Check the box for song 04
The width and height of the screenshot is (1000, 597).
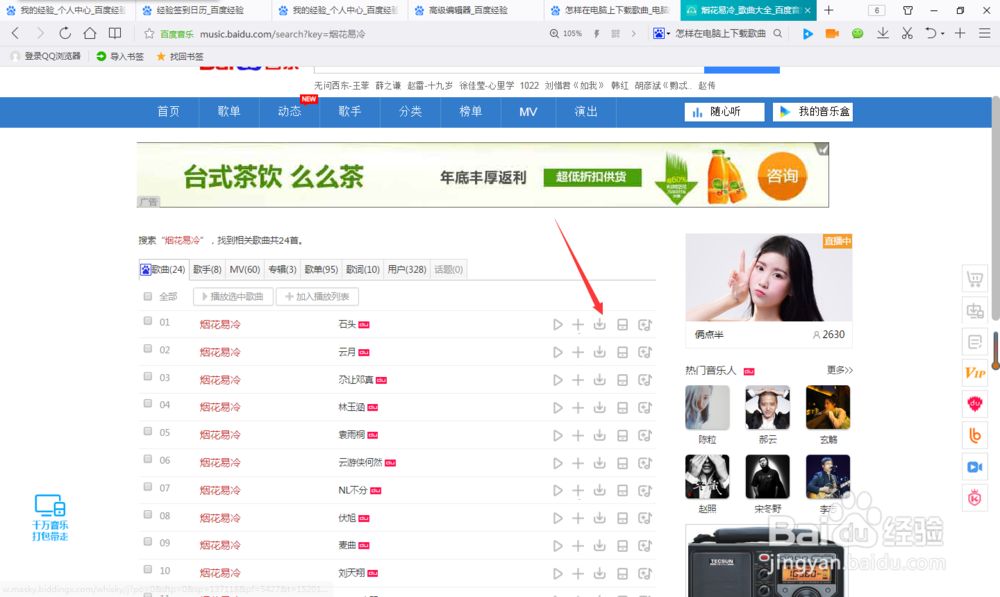click(148, 404)
